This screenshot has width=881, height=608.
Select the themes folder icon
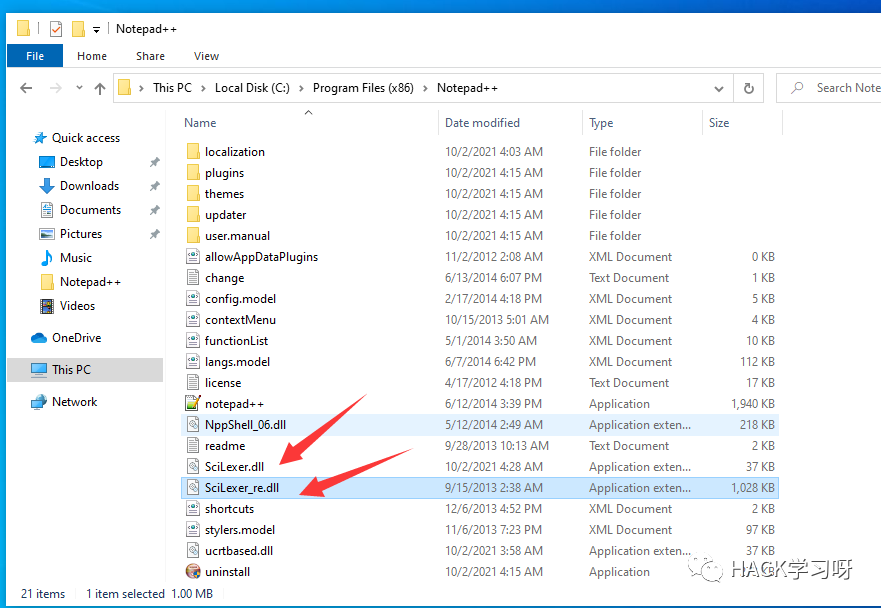point(193,194)
